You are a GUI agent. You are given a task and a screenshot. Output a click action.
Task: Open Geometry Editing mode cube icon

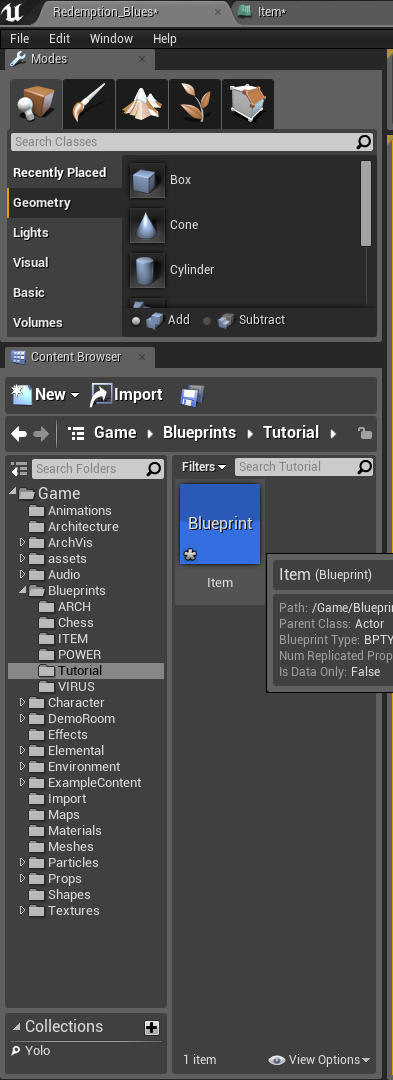(248, 104)
